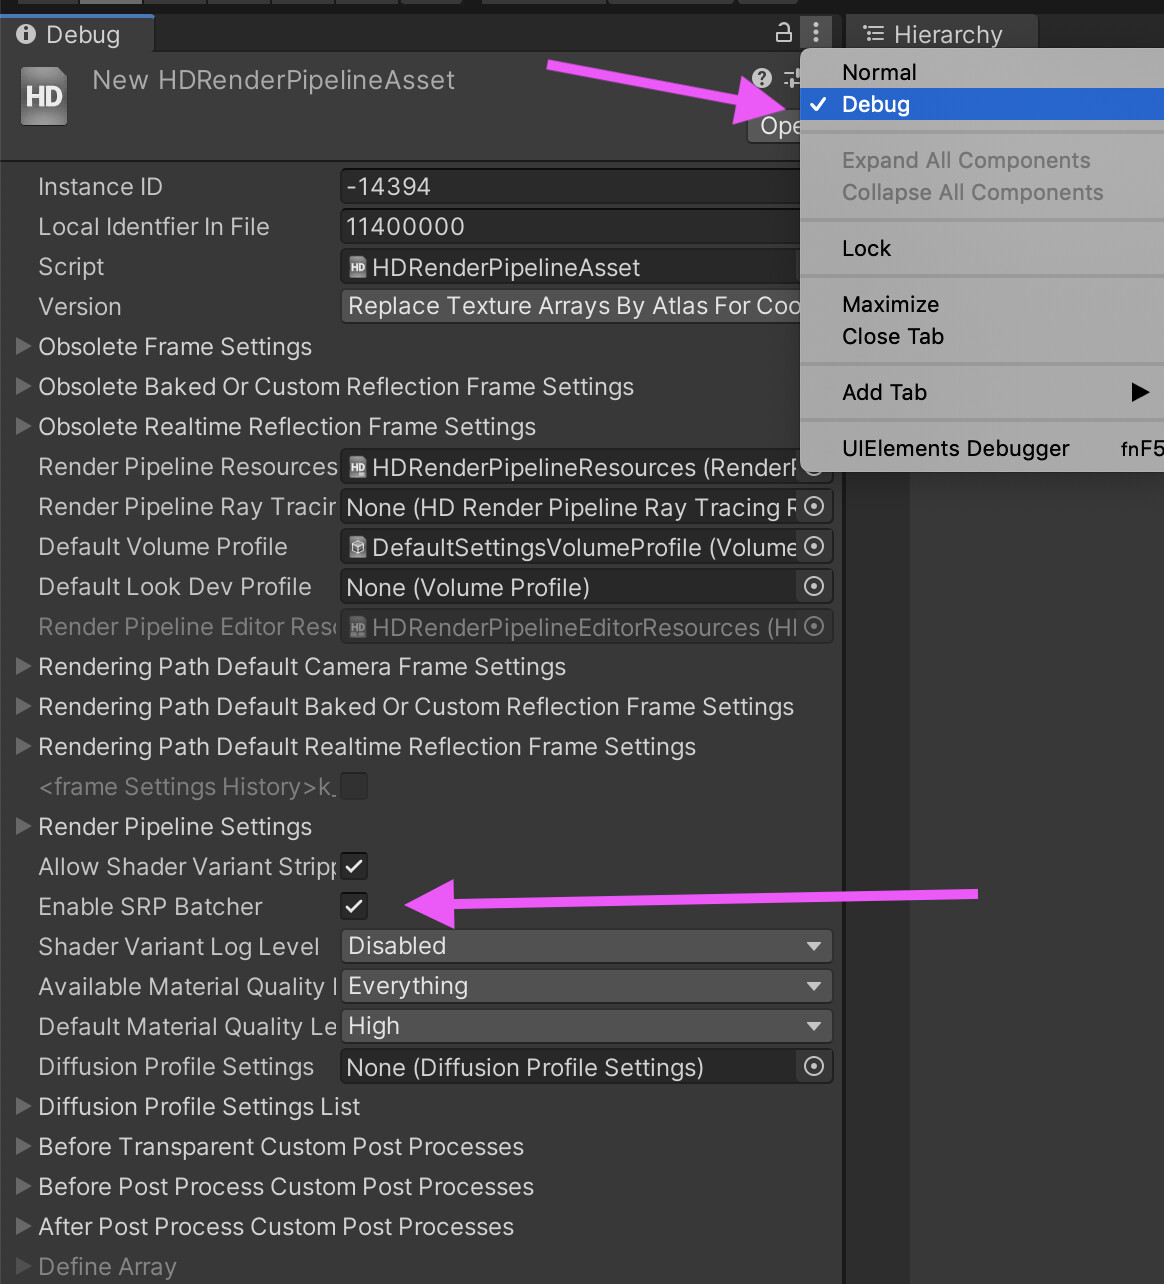Expand the Render Pipeline Settings section
Viewport: 1164px width, 1284px height.
pos(22,826)
